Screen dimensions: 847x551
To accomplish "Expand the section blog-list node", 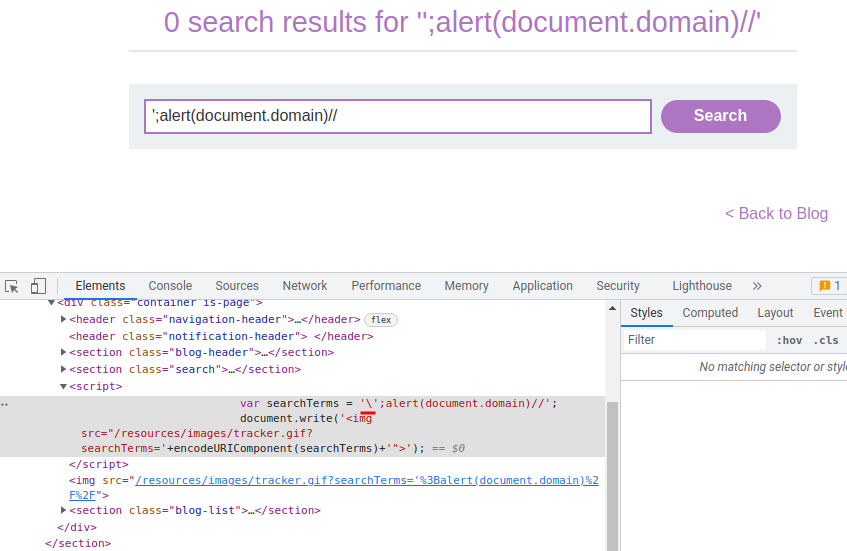I will point(63,510).
